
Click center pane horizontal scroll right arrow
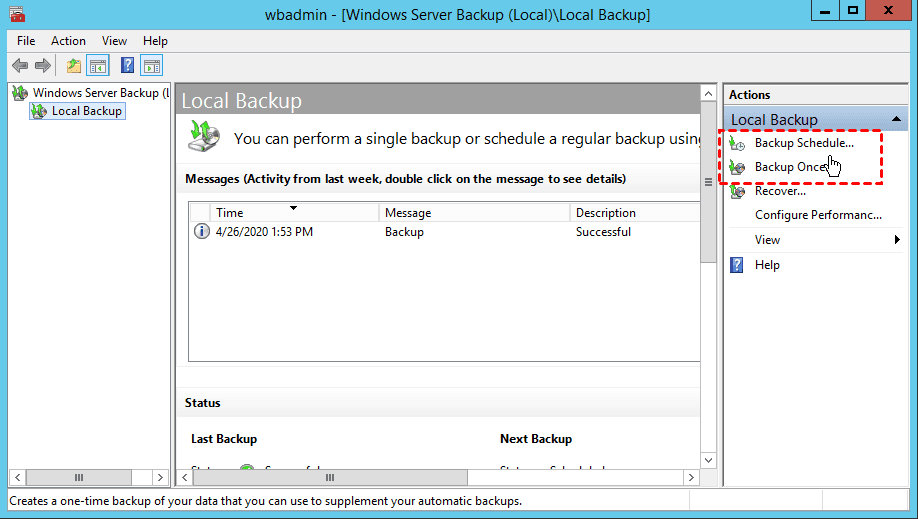(691, 477)
